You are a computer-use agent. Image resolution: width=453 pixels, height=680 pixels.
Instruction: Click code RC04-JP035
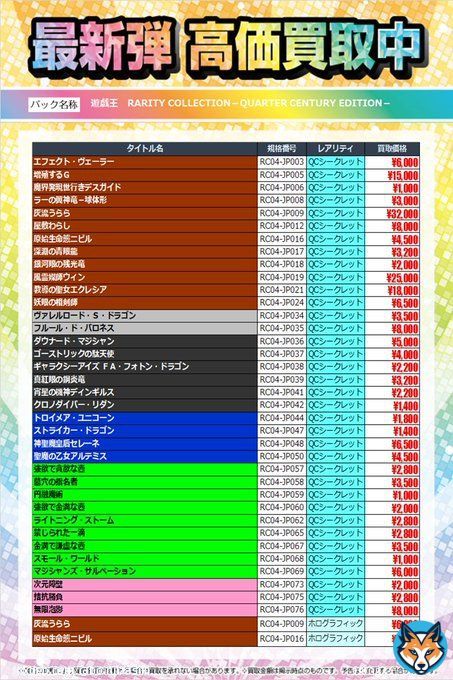(x=282, y=328)
